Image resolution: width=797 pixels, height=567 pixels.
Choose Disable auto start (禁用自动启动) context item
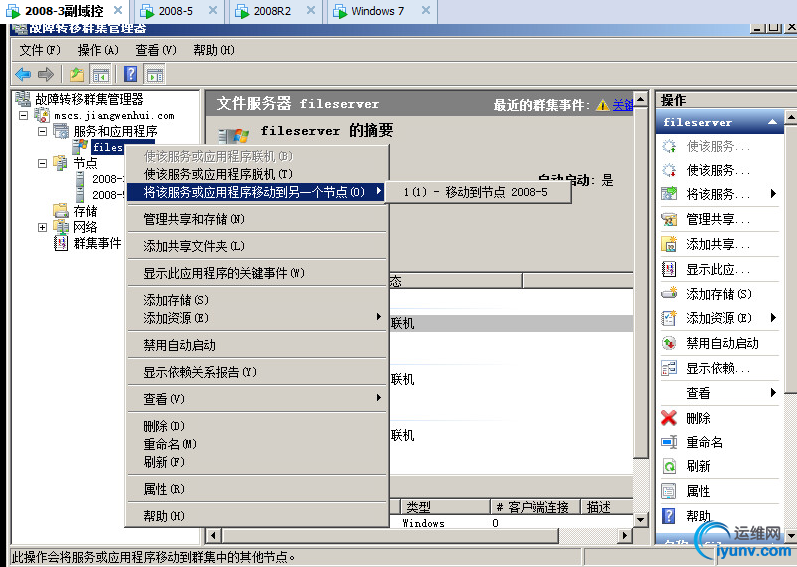(257, 345)
